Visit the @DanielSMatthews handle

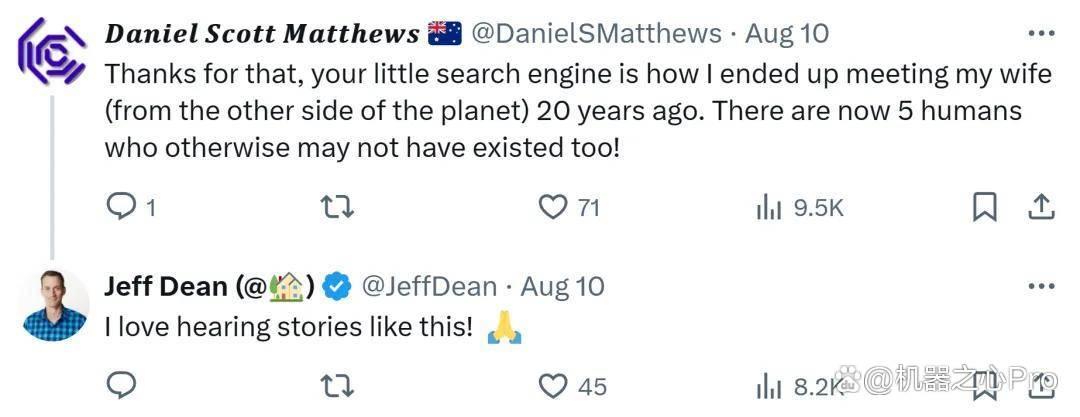596,33
